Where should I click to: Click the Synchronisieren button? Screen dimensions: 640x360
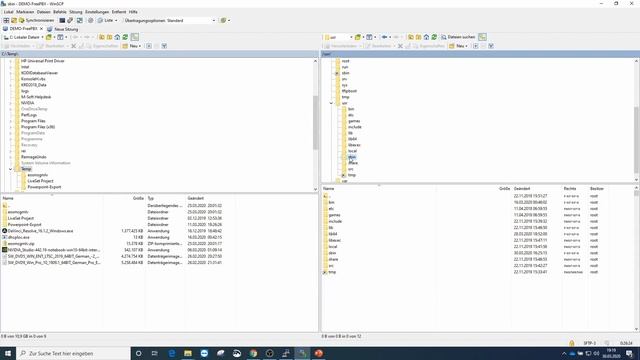tap(36, 20)
